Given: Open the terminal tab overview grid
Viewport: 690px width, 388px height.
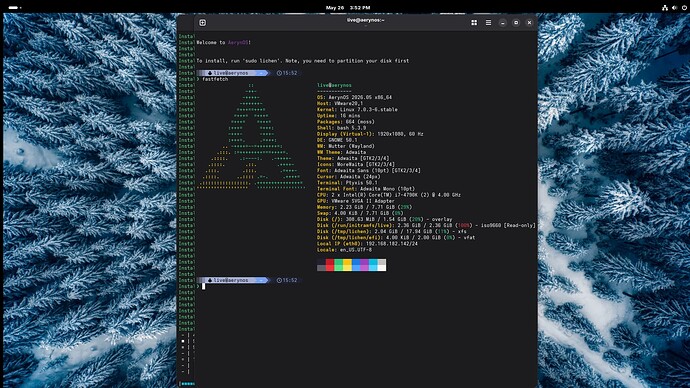Looking at the screenshot, I should pyautogui.click(x=474, y=23).
